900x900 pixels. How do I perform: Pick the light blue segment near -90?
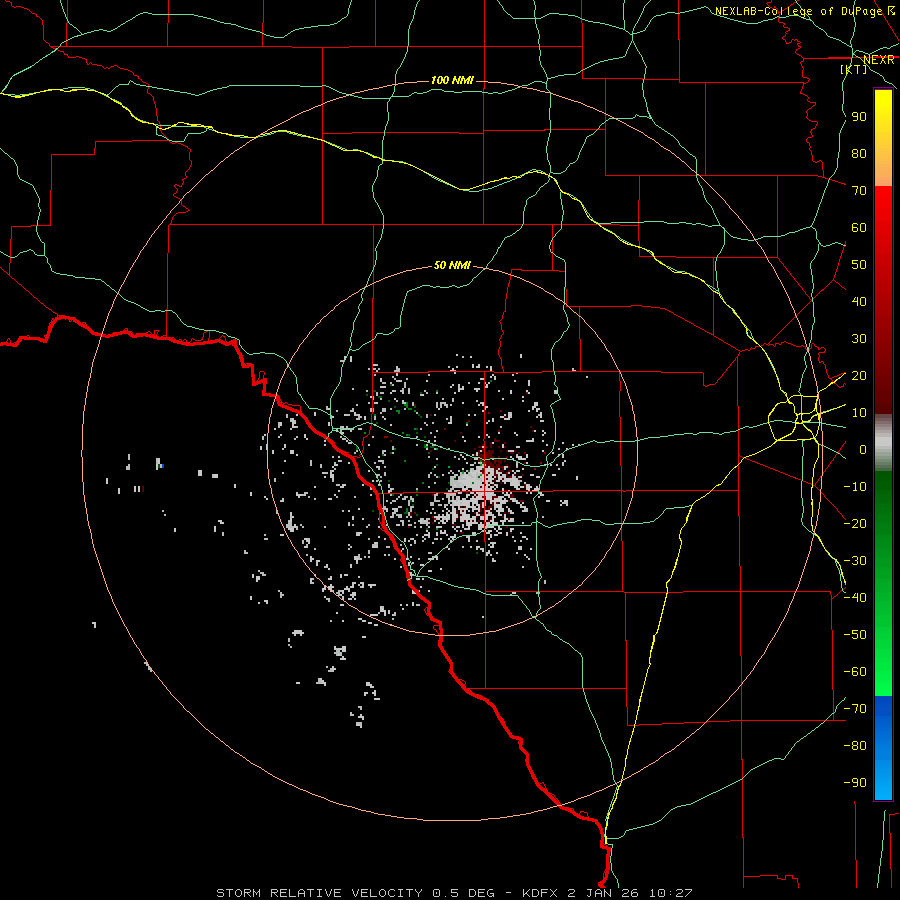[x=883, y=781]
